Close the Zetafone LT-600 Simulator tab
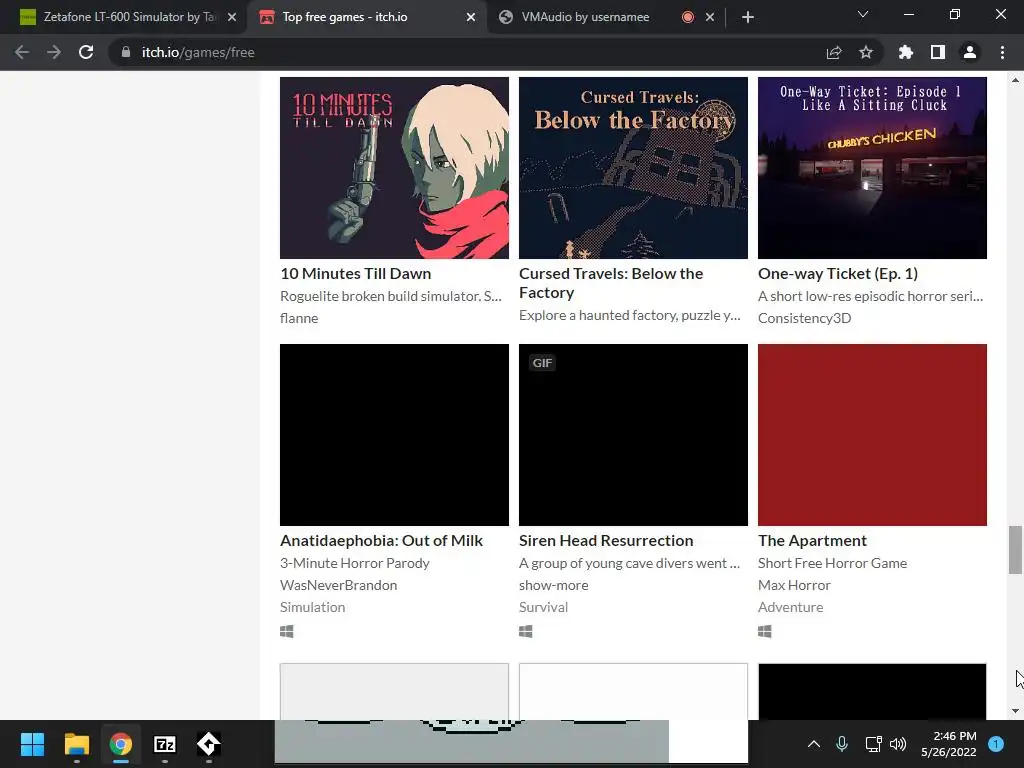This screenshot has height=768, width=1024. click(232, 17)
